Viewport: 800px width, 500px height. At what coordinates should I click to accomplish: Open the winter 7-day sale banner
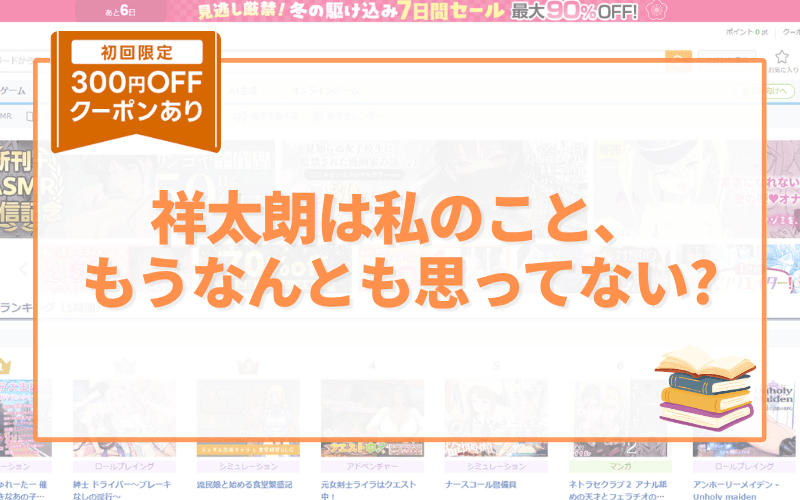400,11
